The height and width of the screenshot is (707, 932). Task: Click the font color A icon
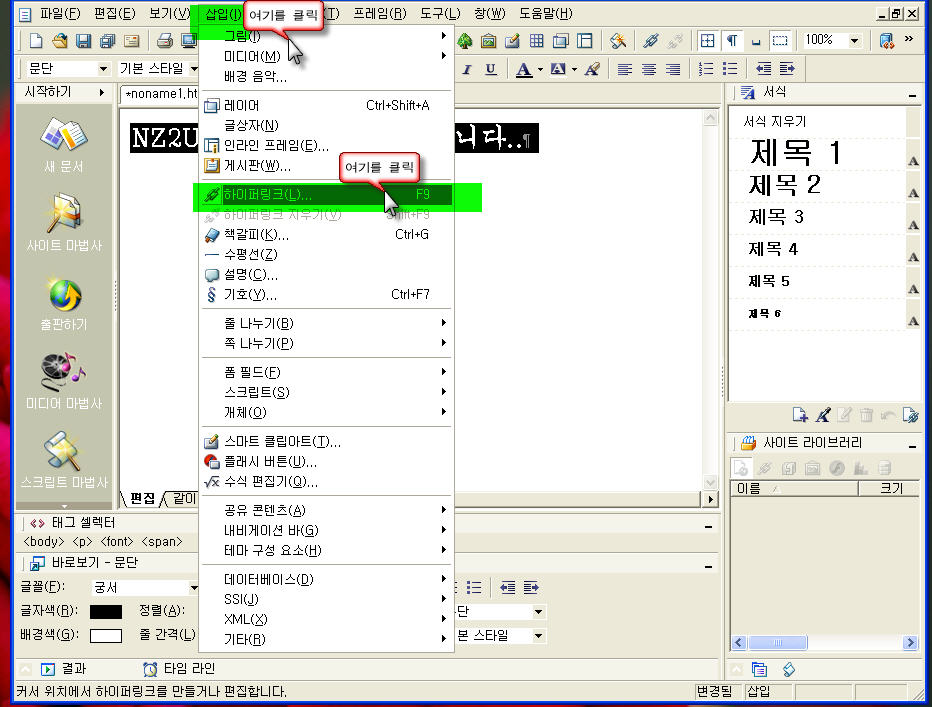tap(524, 69)
